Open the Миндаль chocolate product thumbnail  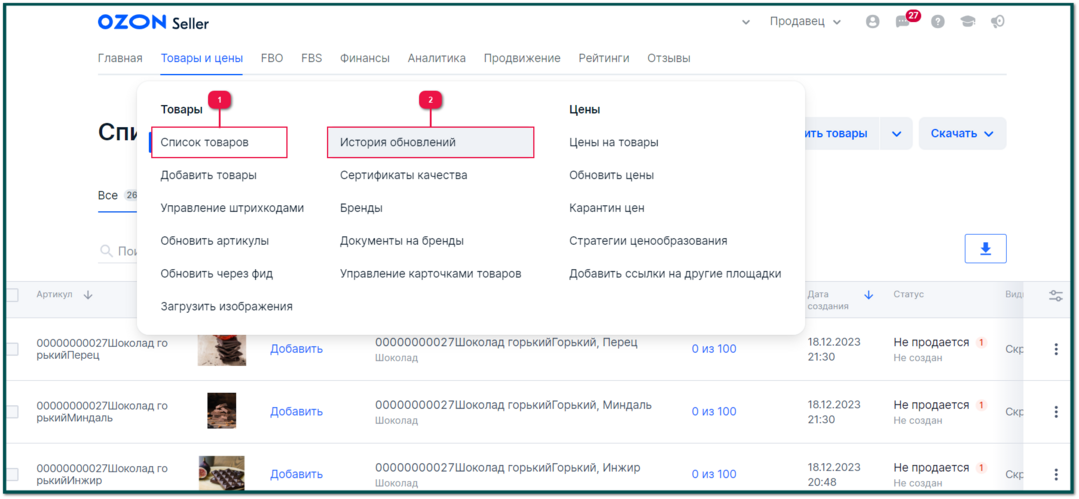(x=222, y=411)
